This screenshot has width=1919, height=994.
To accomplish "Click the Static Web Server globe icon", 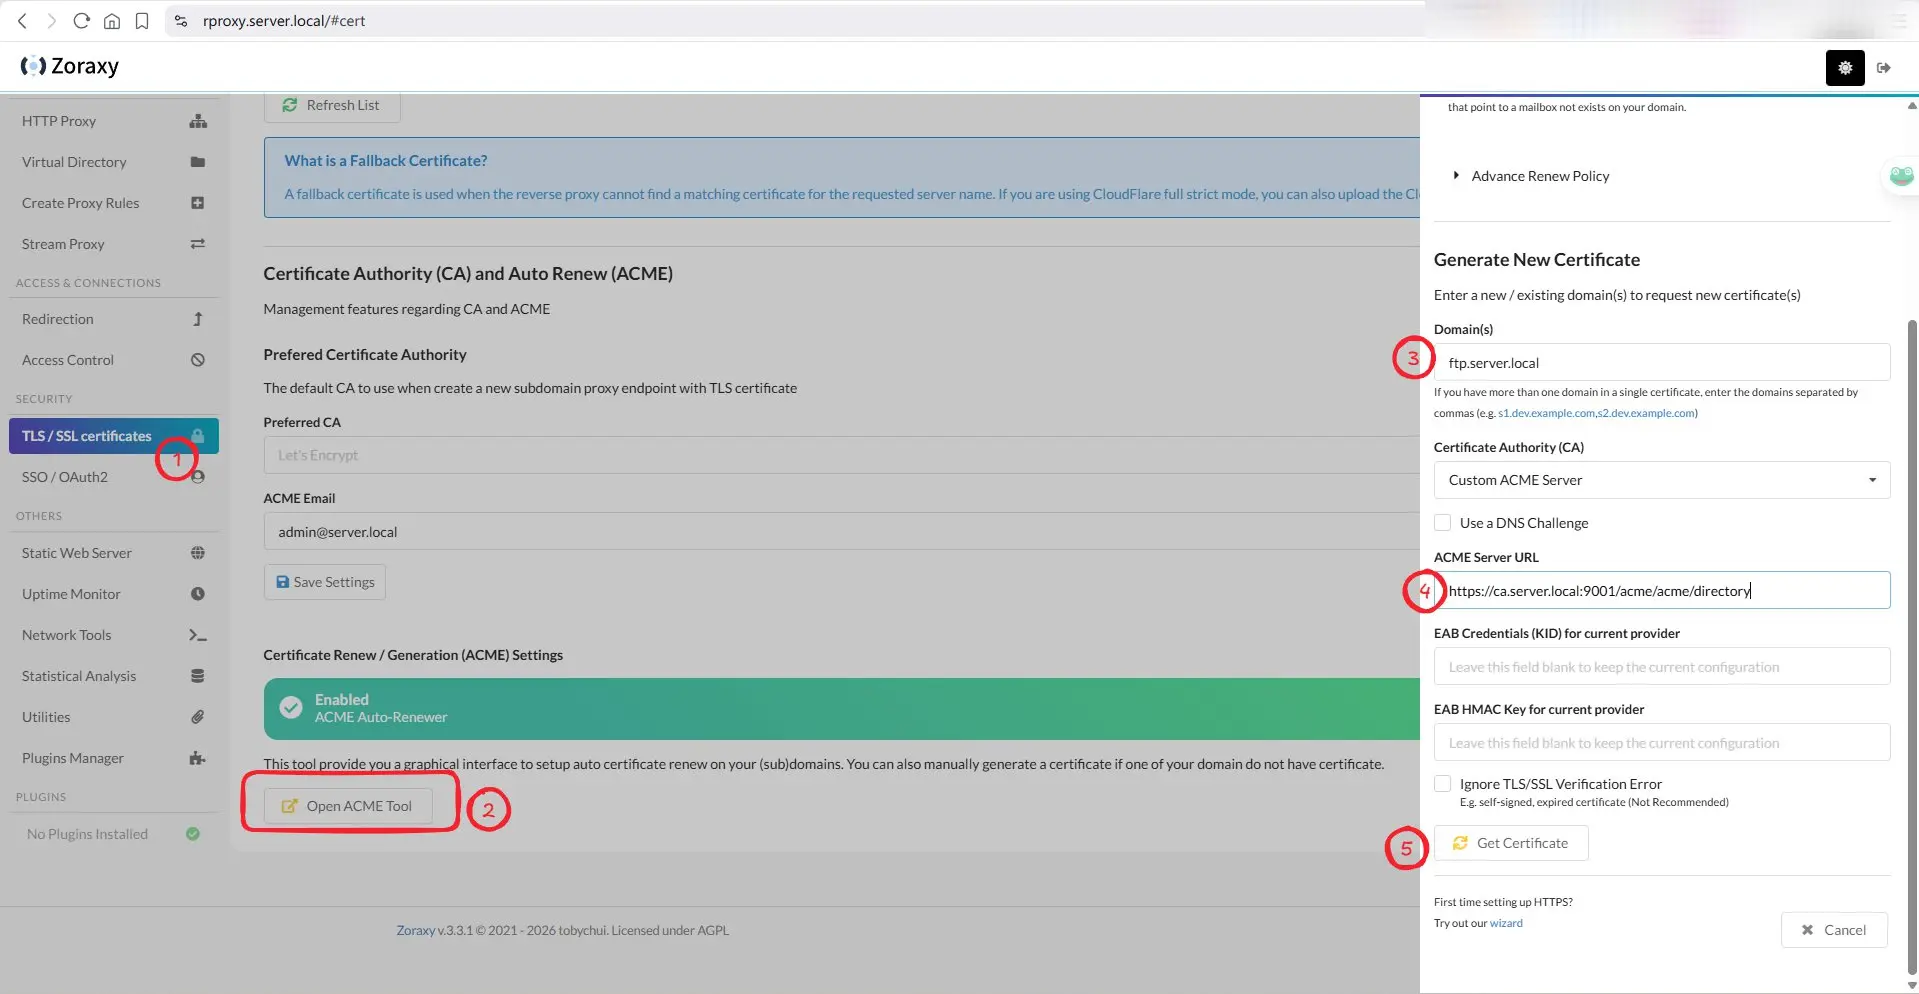I will [198, 553].
